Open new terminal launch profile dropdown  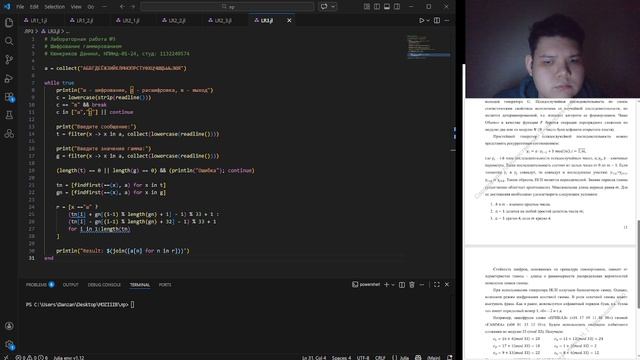click(393, 284)
